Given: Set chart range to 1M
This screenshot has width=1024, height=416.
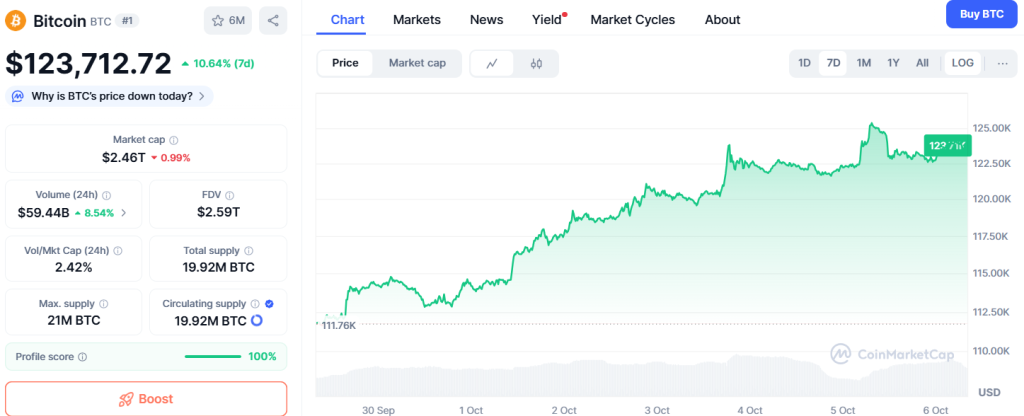Looking at the screenshot, I should coord(863,63).
